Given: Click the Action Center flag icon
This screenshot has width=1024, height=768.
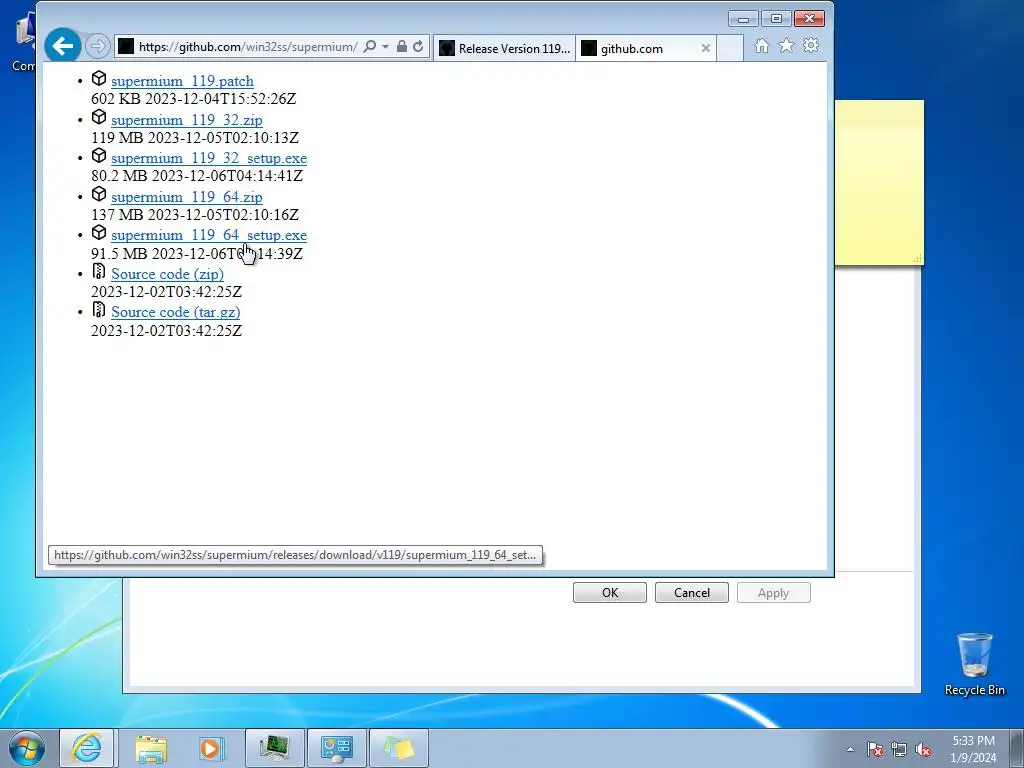Looking at the screenshot, I should coord(874,749).
